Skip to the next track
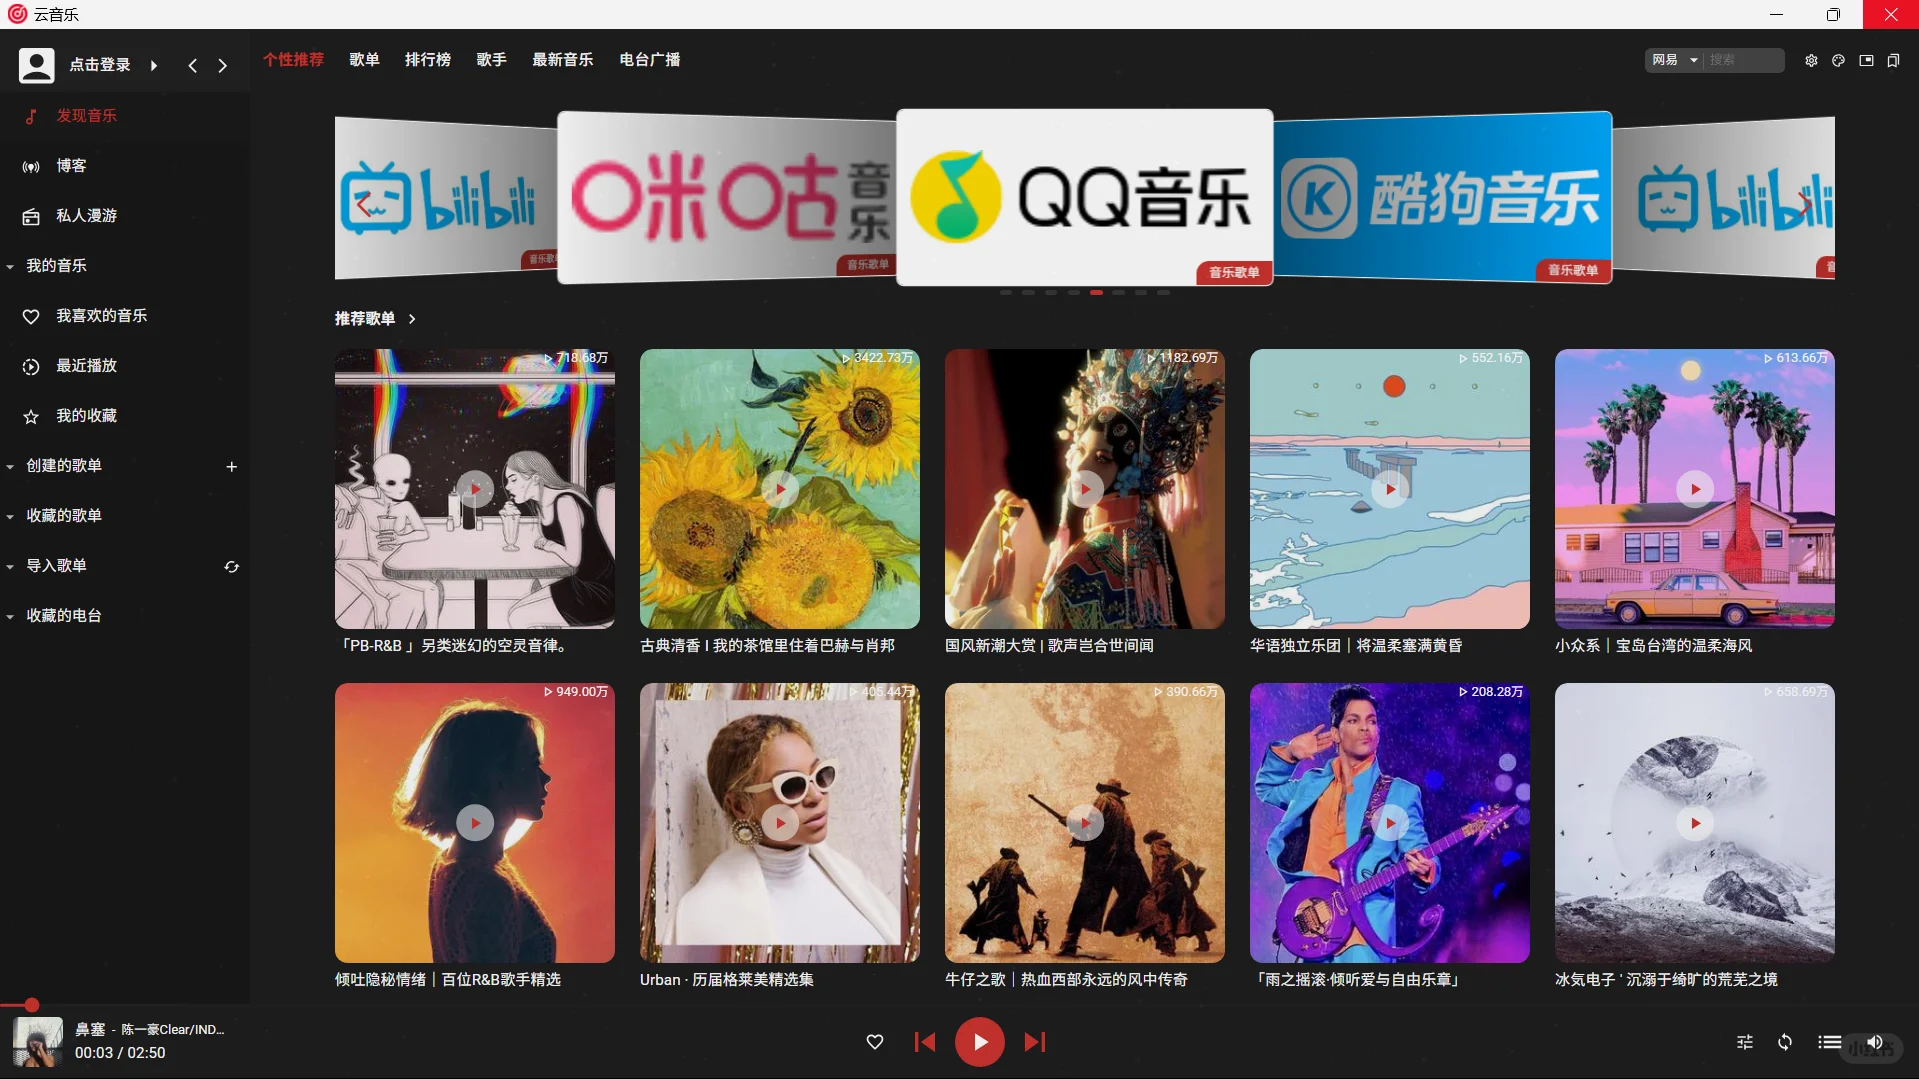Viewport: 1919px width, 1079px height. (x=1035, y=1042)
